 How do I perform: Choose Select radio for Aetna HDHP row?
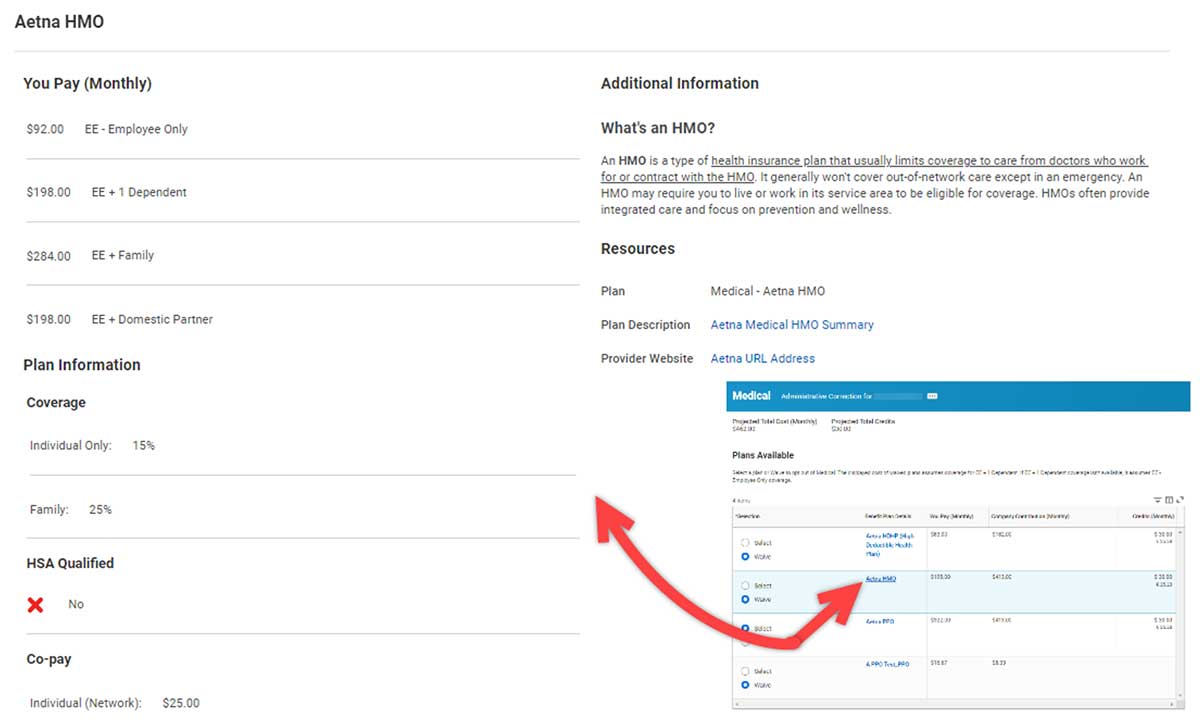coord(745,543)
